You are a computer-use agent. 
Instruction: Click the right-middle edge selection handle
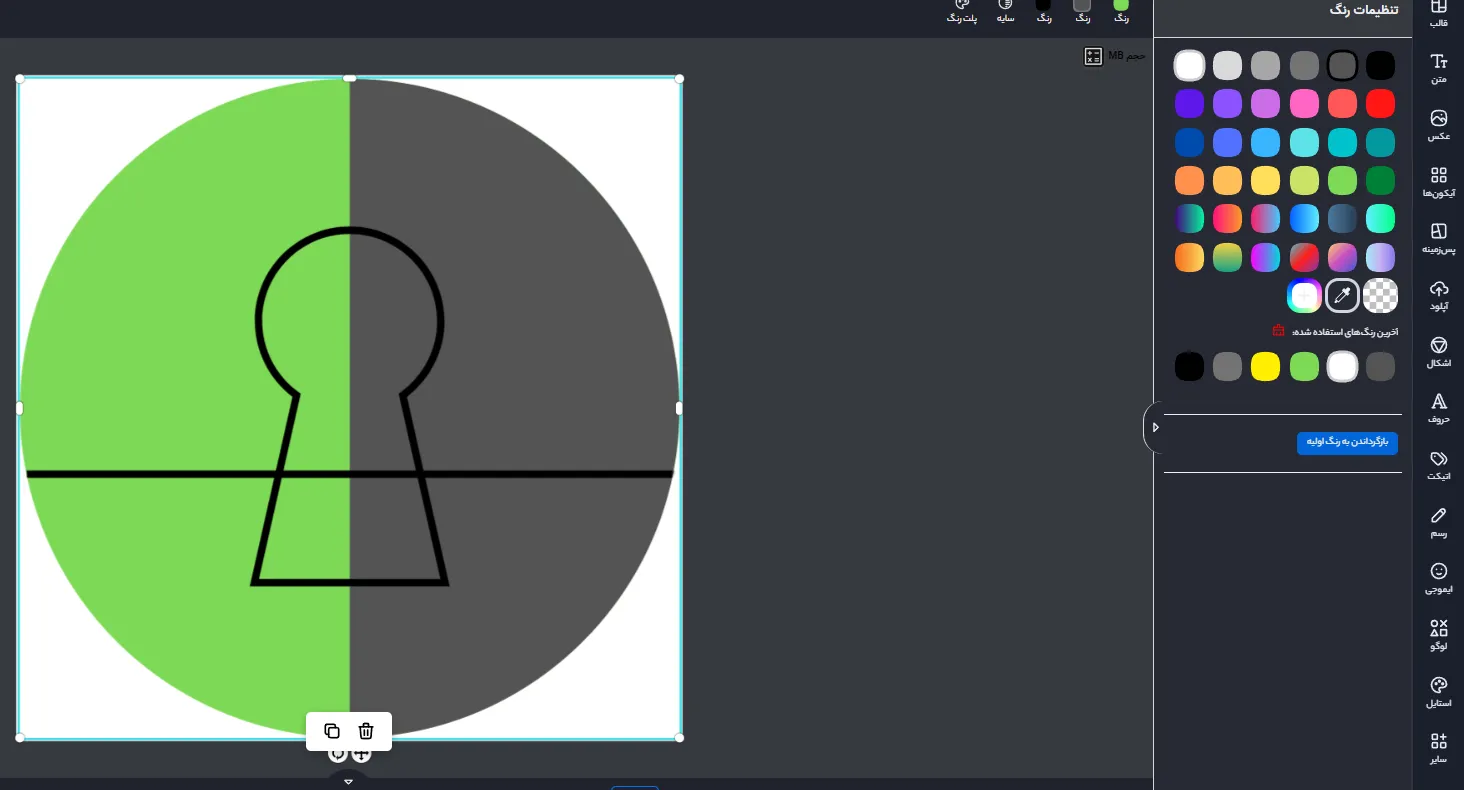coord(680,408)
